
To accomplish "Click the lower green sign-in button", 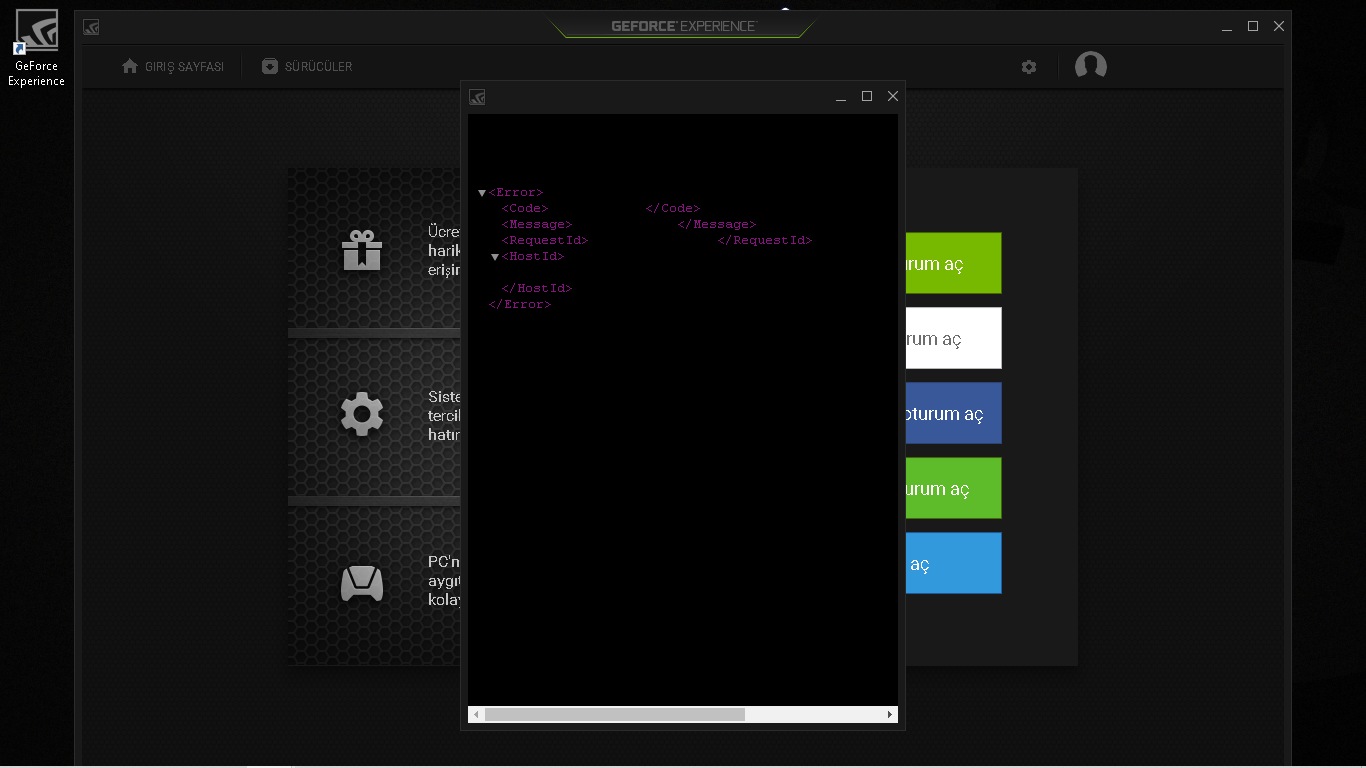I will click(x=953, y=488).
